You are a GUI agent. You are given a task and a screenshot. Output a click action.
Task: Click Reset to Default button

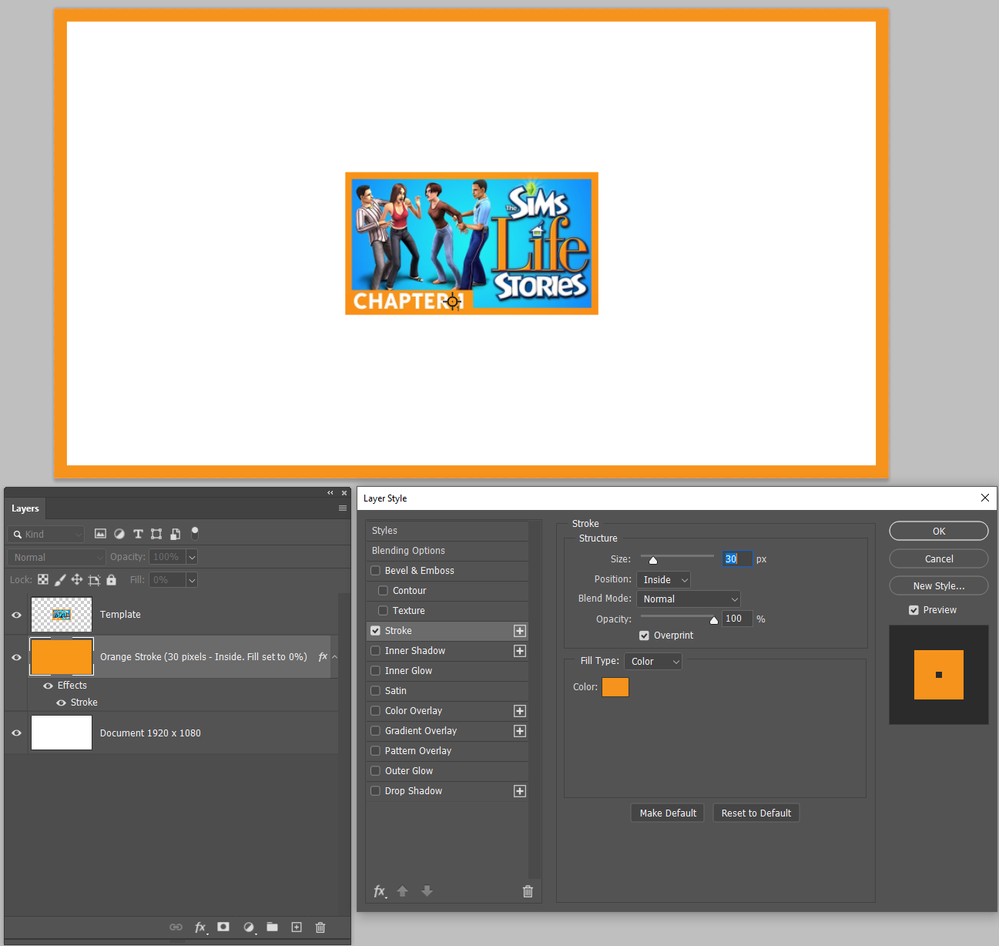pyautogui.click(x=756, y=813)
